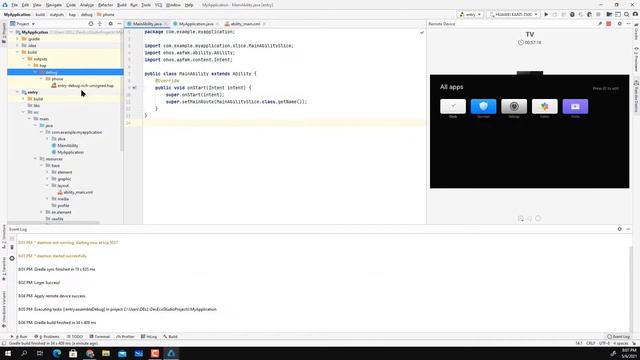Open the Profiler tool window
Screen dimensions: 640x360
click(x=125, y=337)
